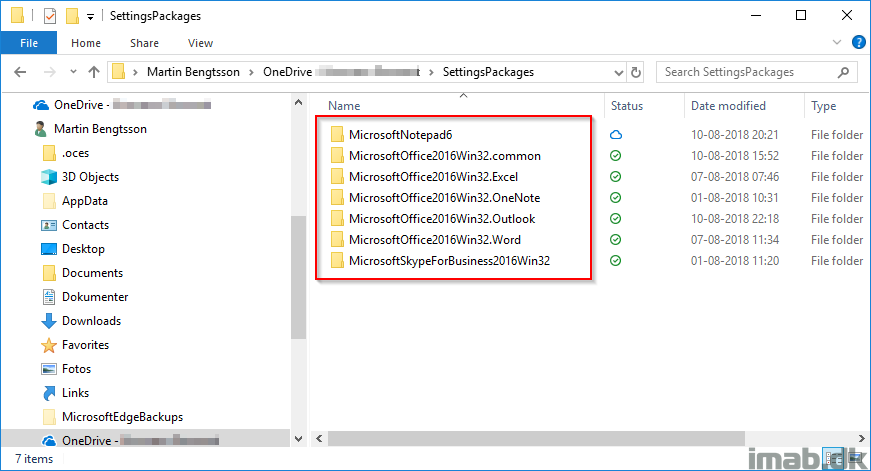Open AppData in navigation pane
This screenshot has height=471, width=871.
(x=74, y=201)
